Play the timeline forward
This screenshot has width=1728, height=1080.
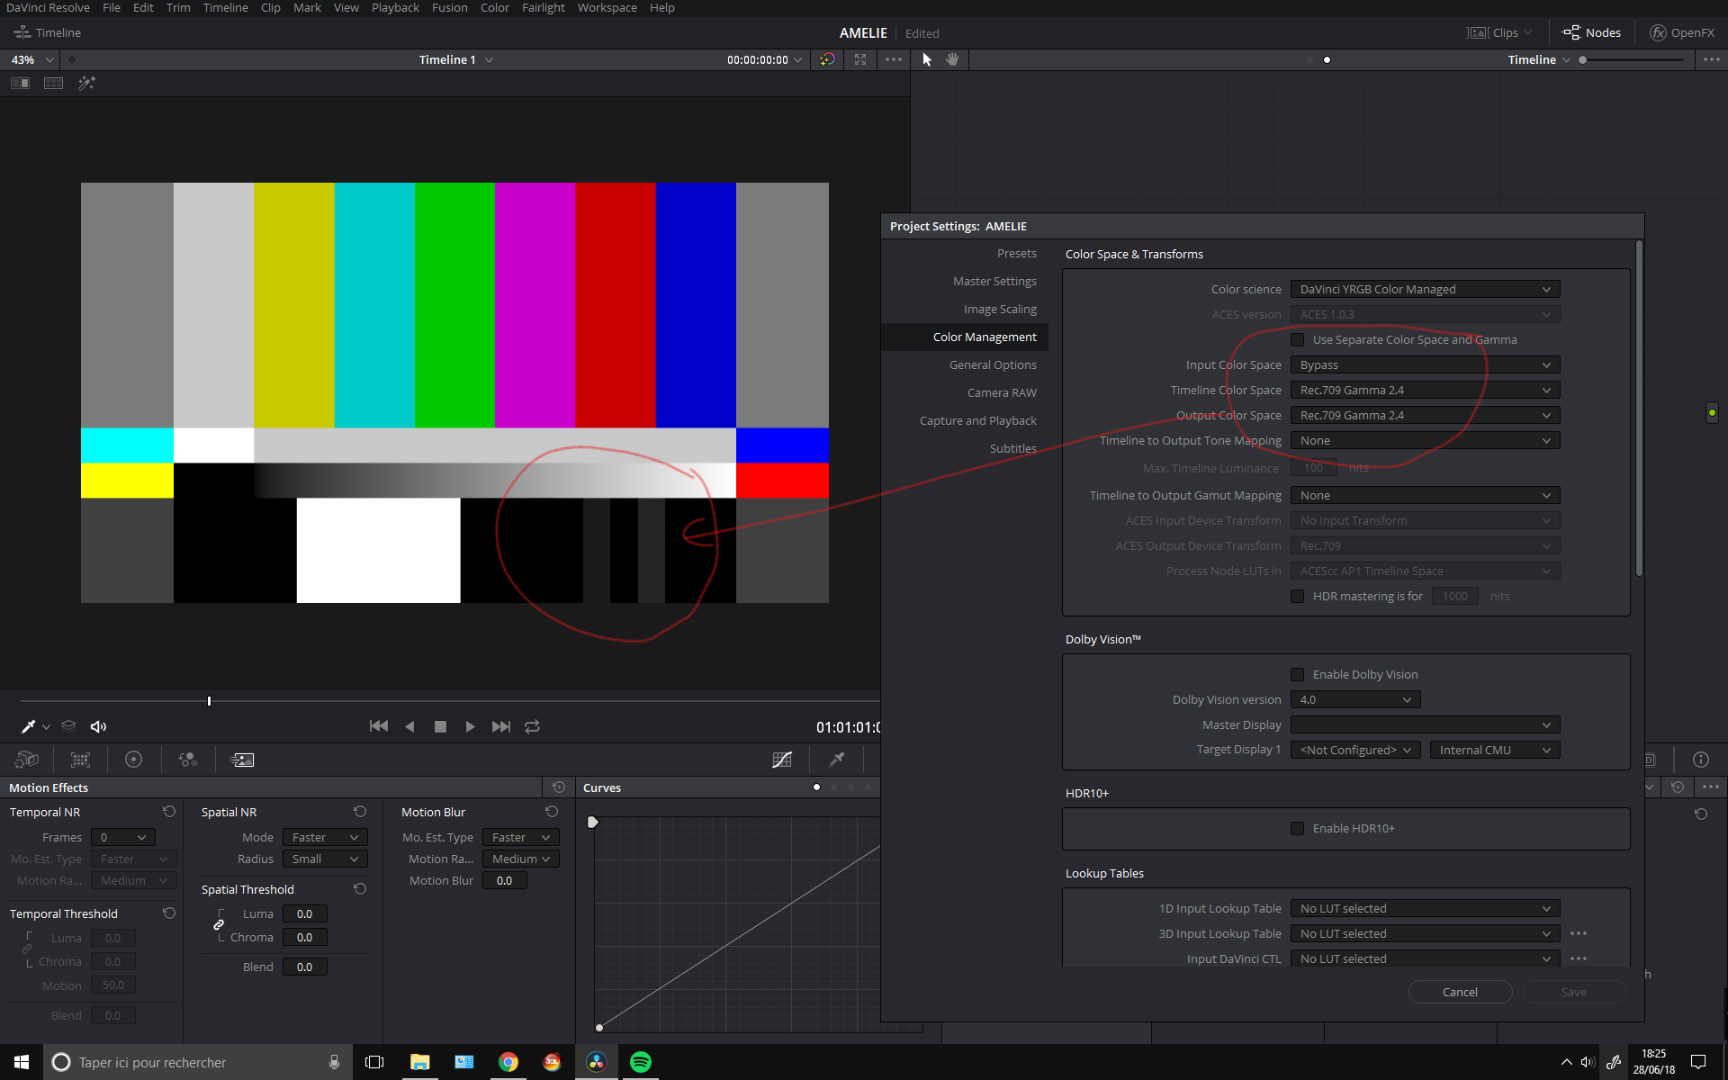[x=470, y=727]
